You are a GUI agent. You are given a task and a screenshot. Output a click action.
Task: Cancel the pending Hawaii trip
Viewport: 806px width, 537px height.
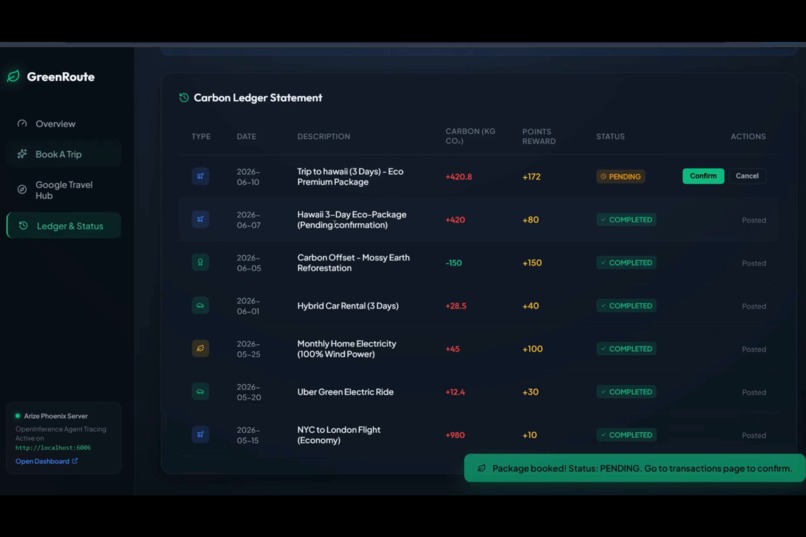point(747,176)
